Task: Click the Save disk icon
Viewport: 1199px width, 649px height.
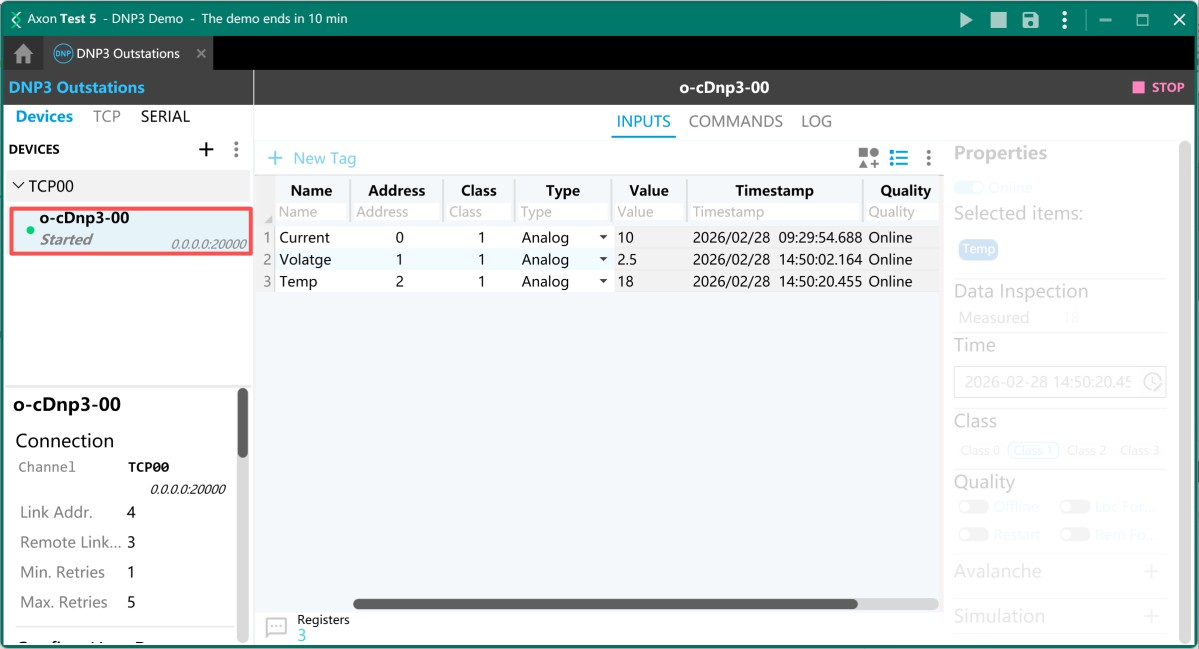Action: (x=1030, y=19)
